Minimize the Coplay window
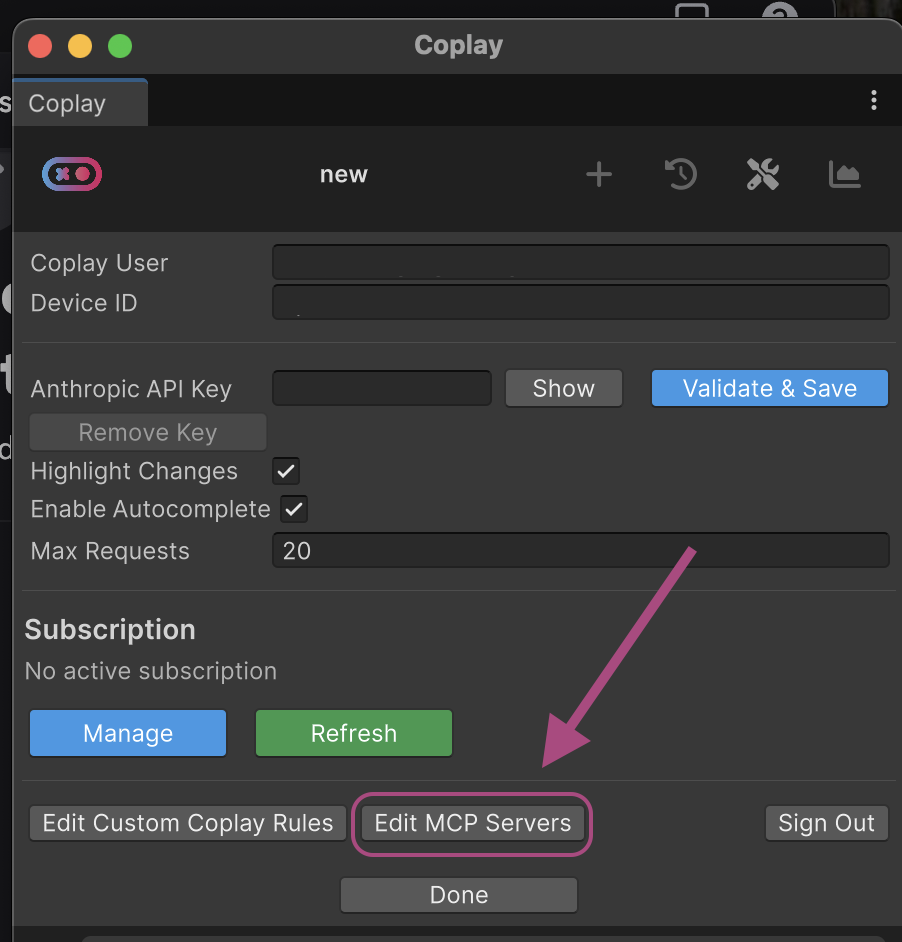This screenshot has height=942, width=902. (x=80, y=46)
